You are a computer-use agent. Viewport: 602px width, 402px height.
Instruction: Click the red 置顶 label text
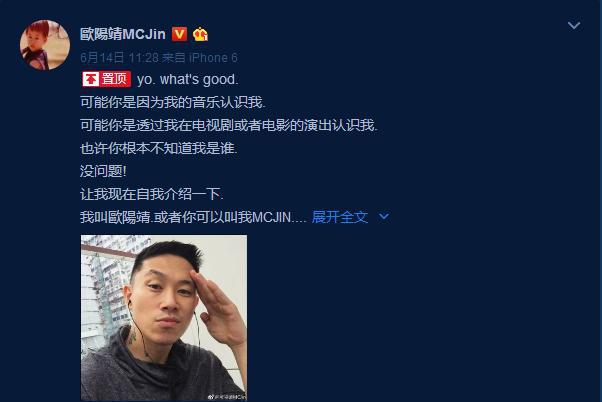click(114, 79)
